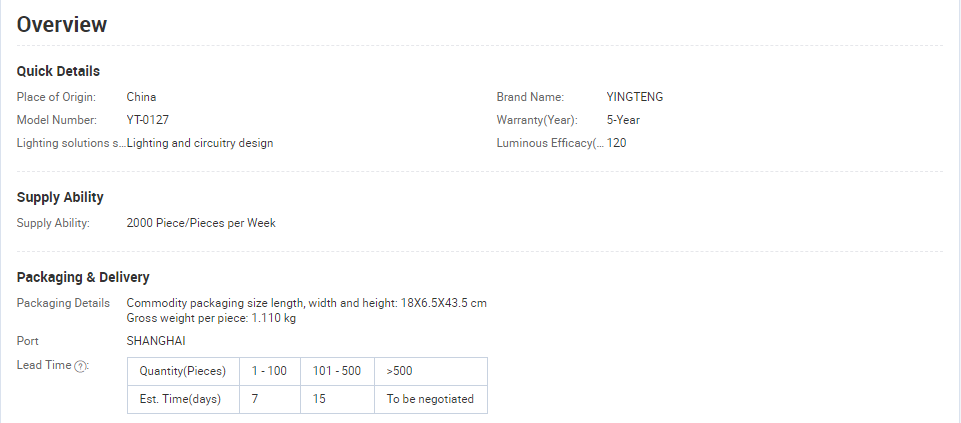This screenshot has width=961, height=423.
Task: Click the 101 - 500 quantity cell
Action: (337, 371)
